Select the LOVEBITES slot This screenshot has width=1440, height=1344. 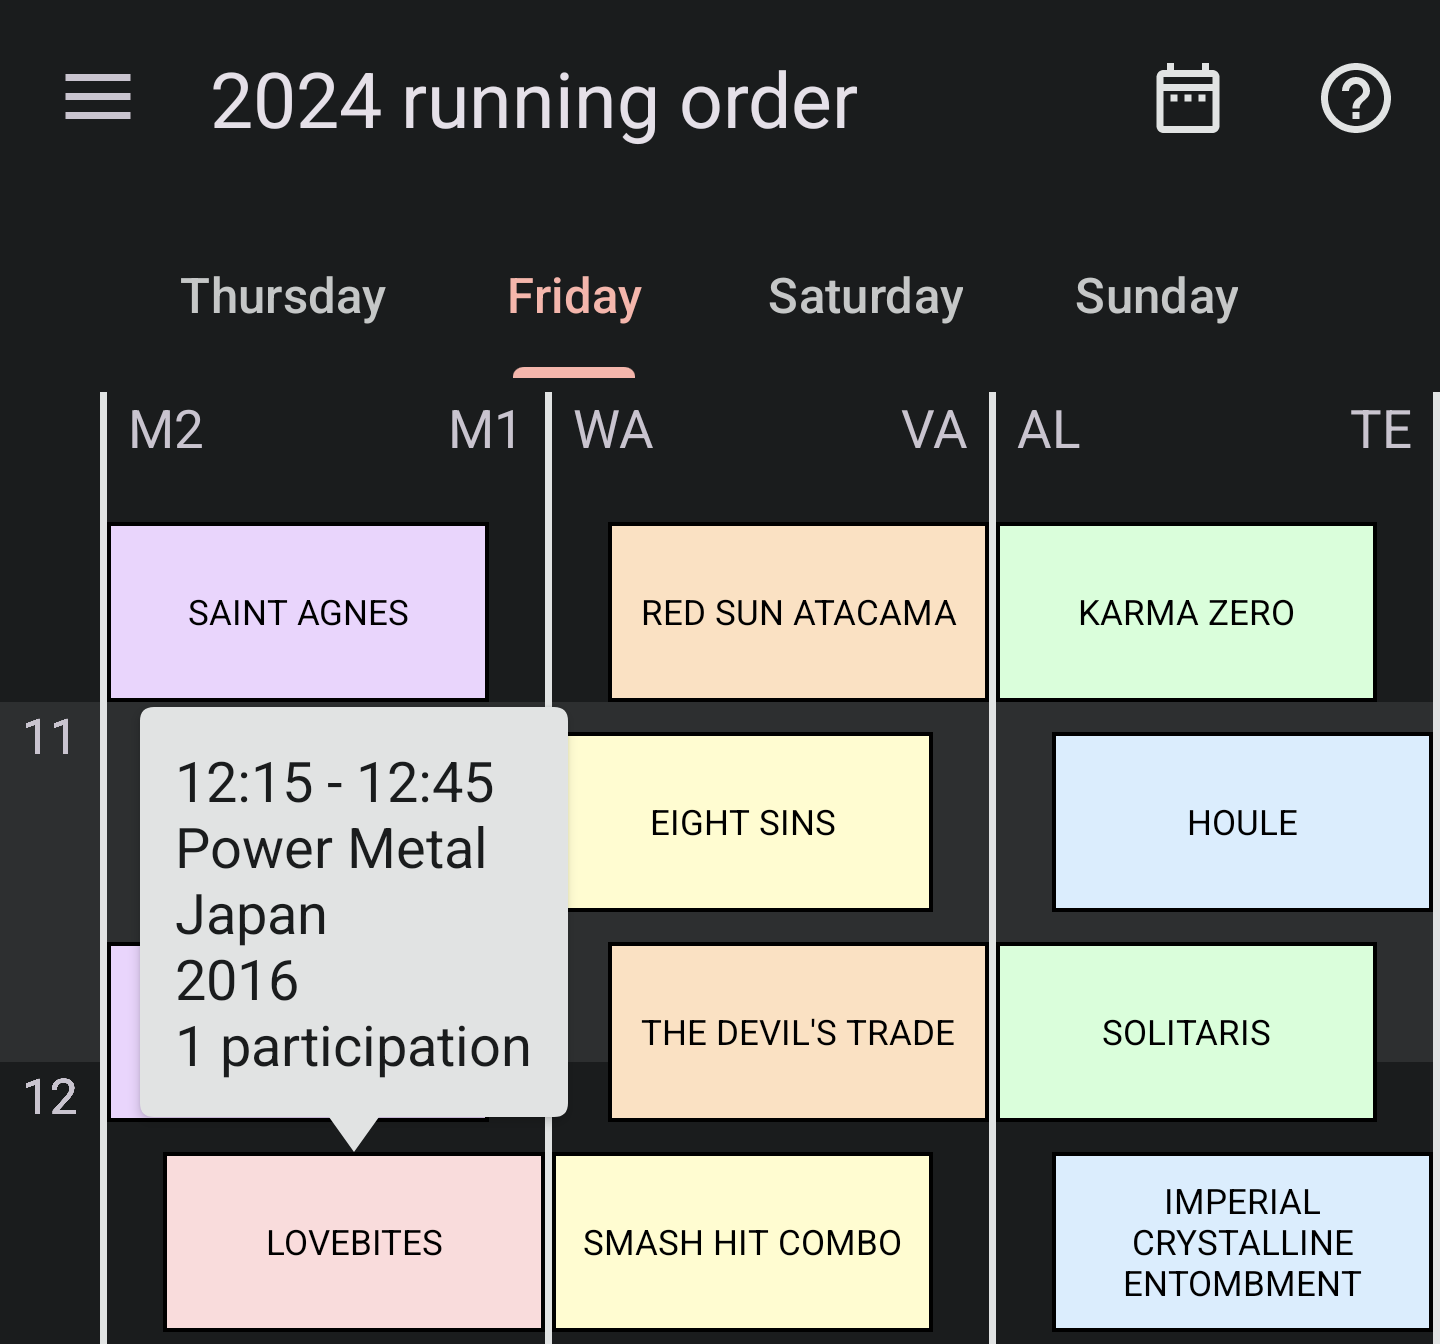(x=354, y=1242)
